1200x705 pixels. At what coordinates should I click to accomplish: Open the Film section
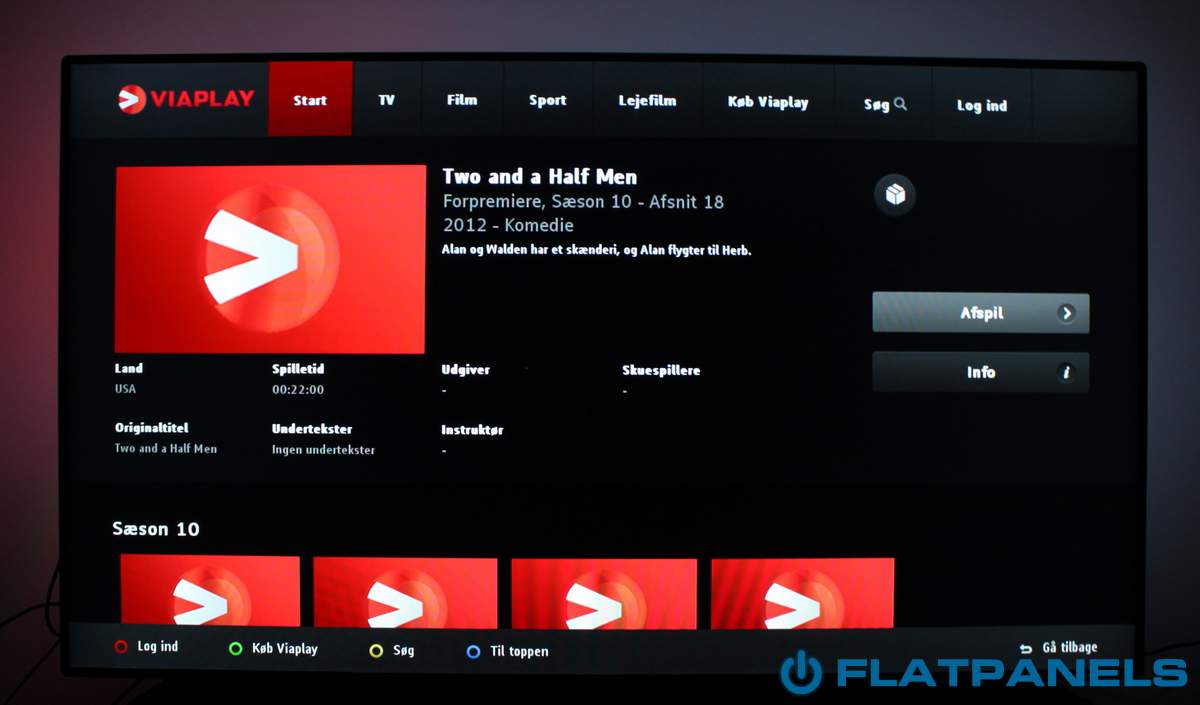(462, 100)
